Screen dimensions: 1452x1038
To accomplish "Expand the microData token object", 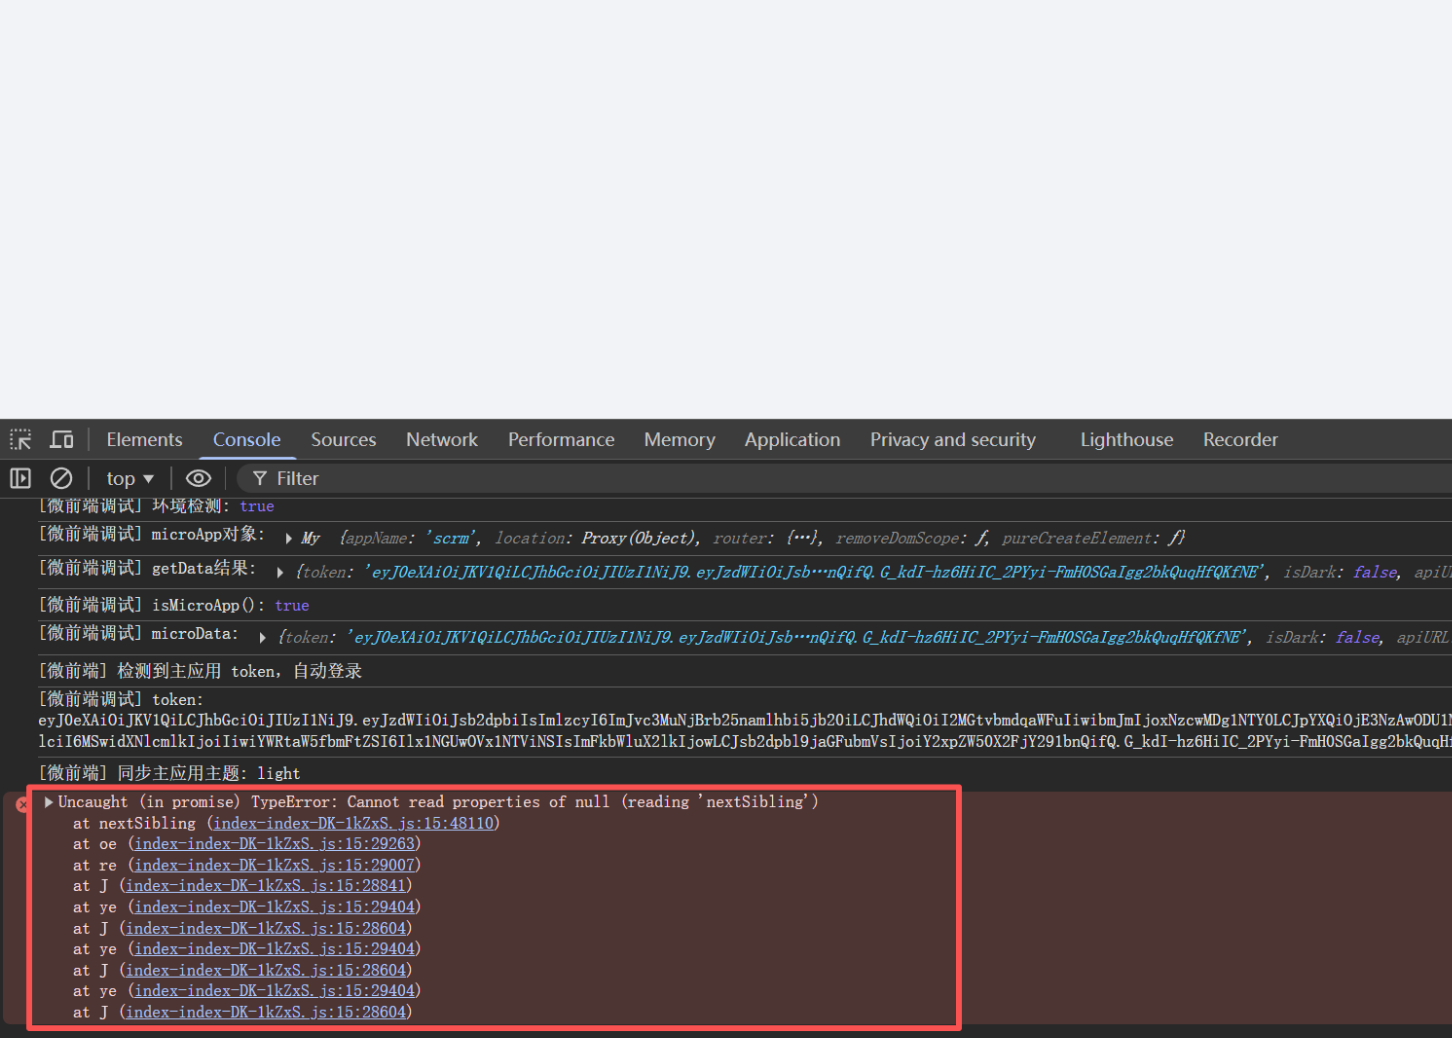I will coord(262,638).
